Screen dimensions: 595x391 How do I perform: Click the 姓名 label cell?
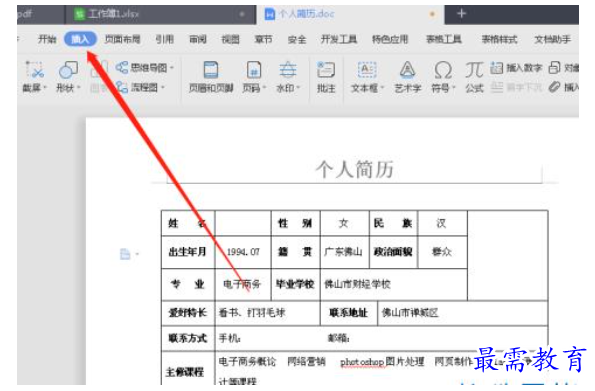click(188, 223)
